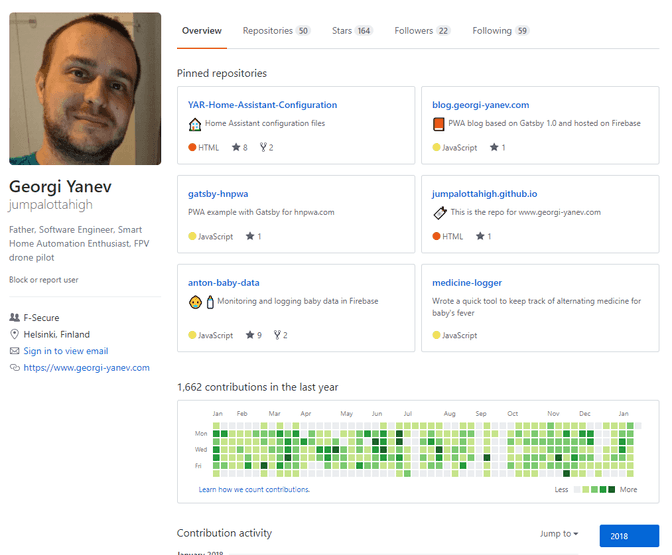Click Learn how we count contributions
The width and height of the screenshot is (672, 555).
point(254,489)
